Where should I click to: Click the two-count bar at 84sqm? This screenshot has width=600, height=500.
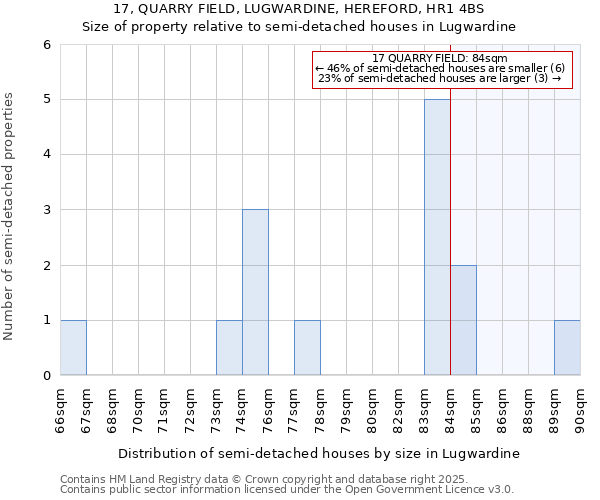click(x=463, y=320)
